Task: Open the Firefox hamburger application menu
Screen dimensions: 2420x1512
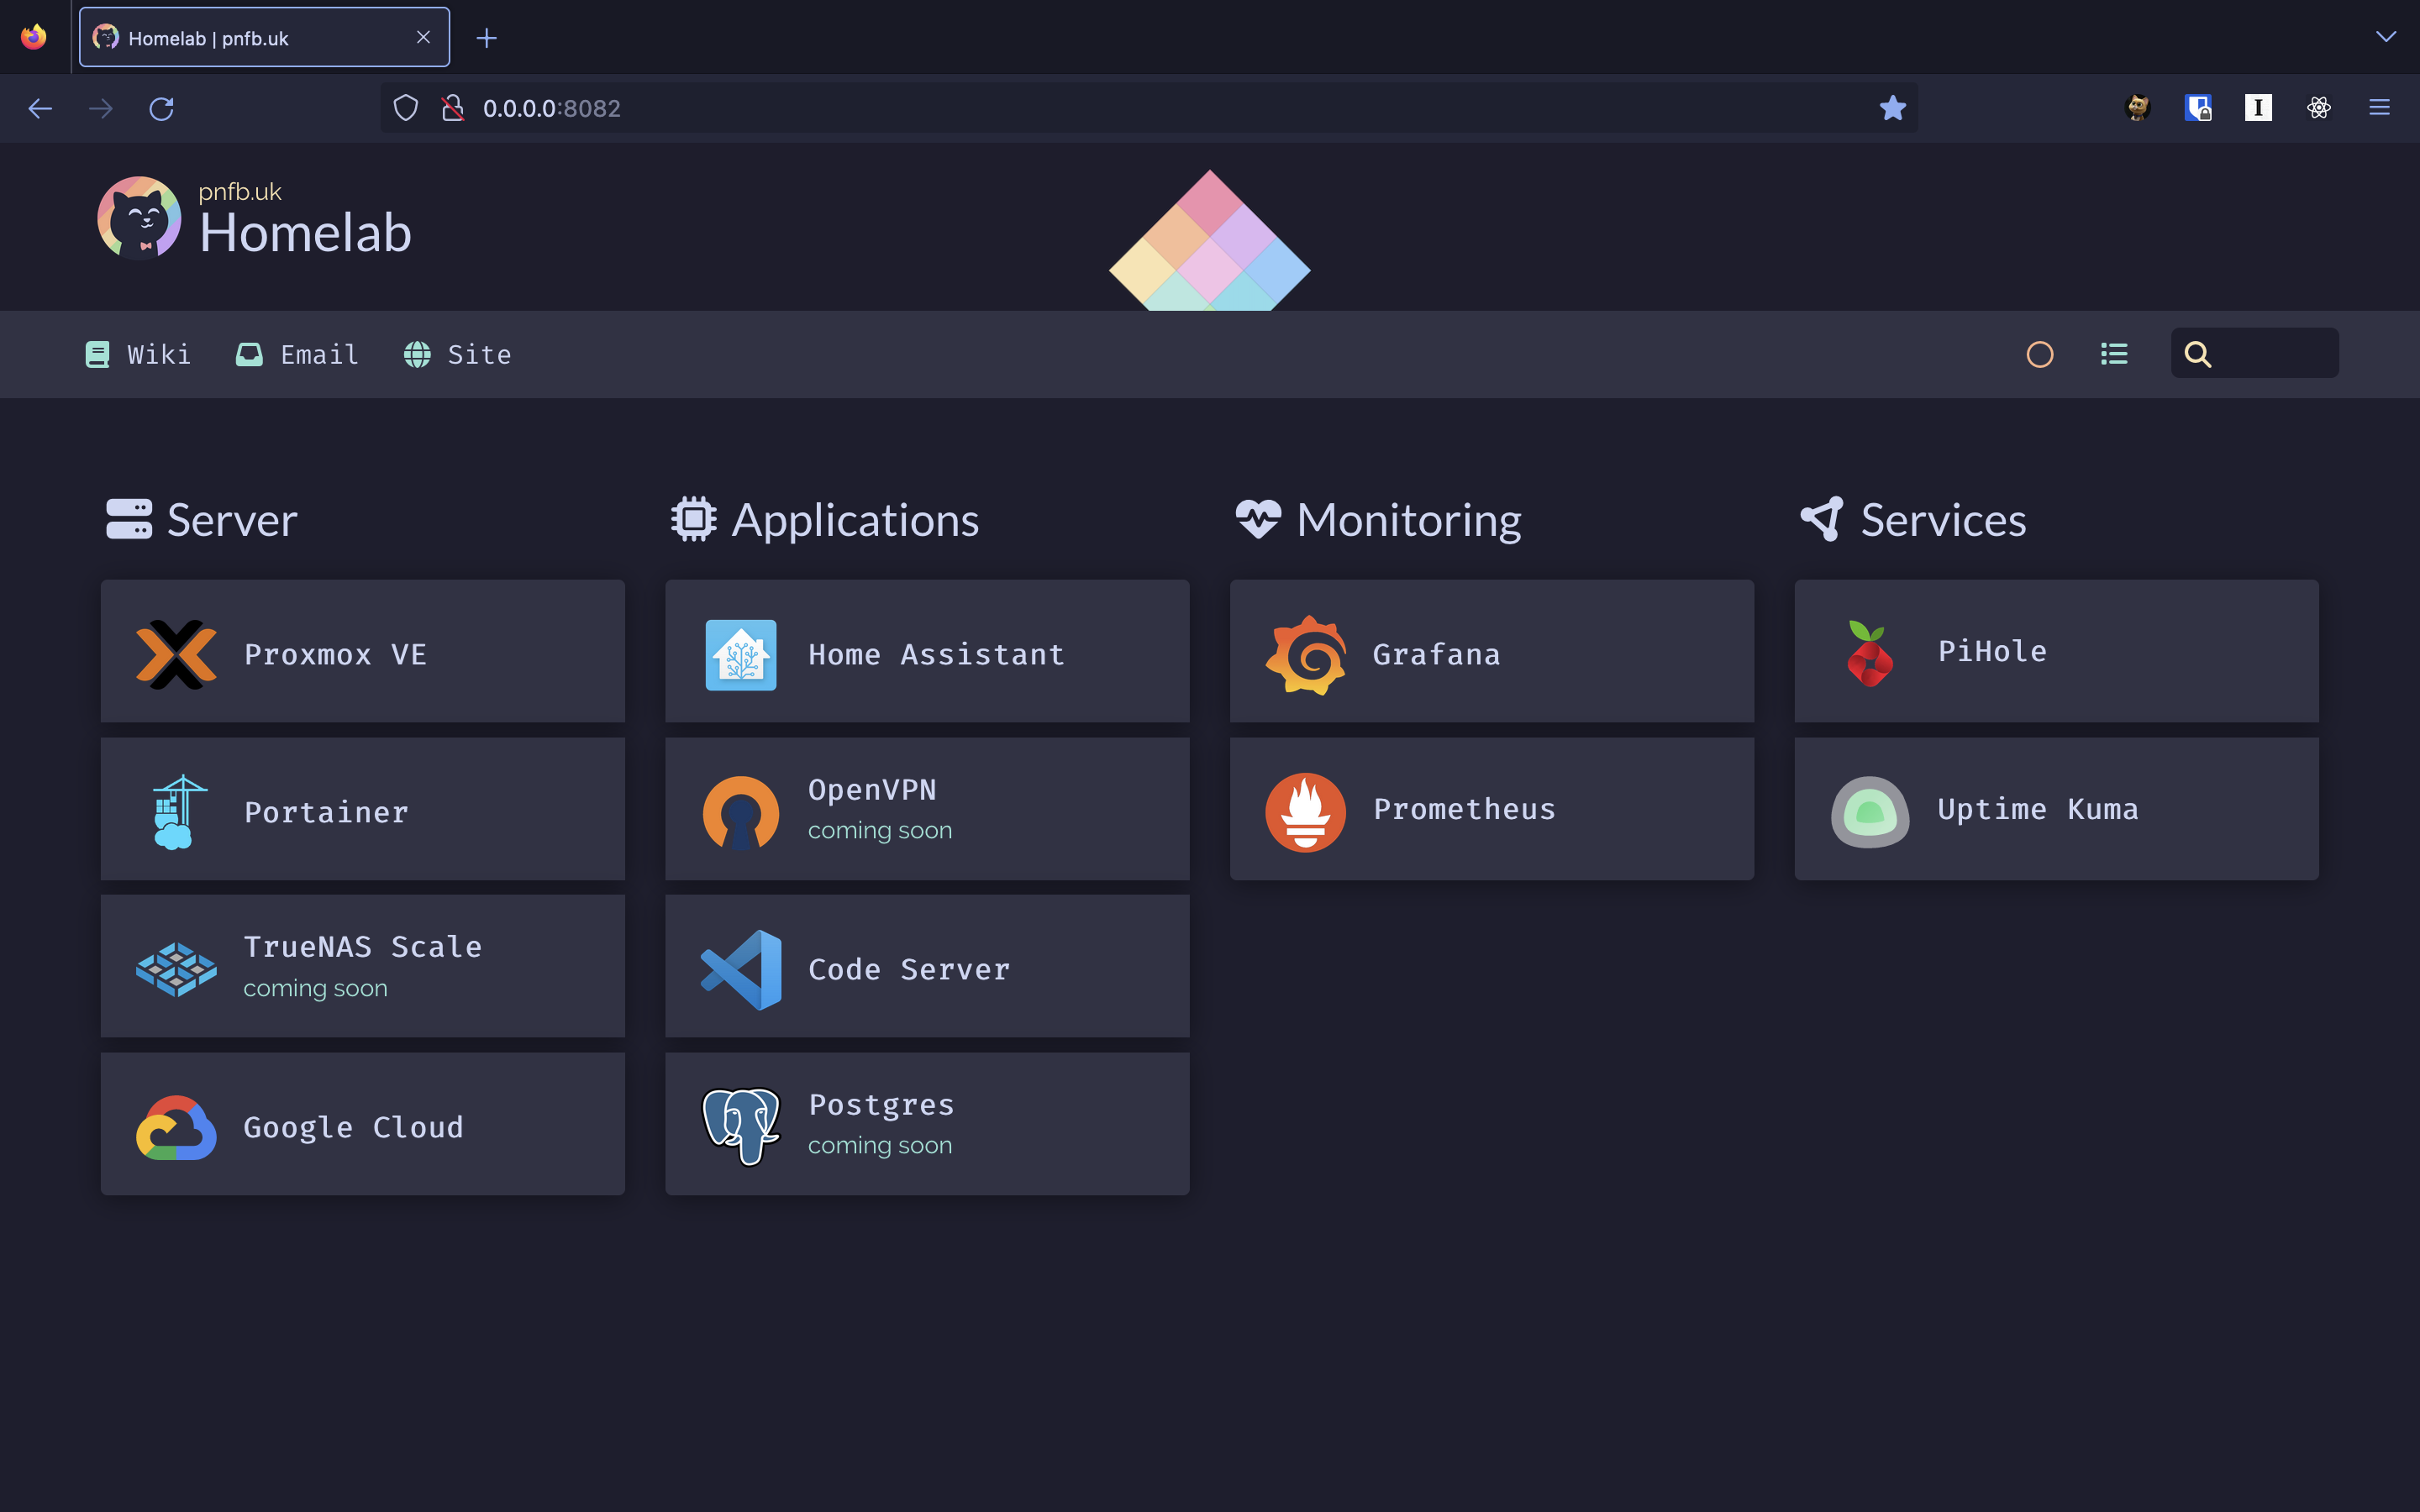Action: pyautogui.click(x=2379, y=108)
